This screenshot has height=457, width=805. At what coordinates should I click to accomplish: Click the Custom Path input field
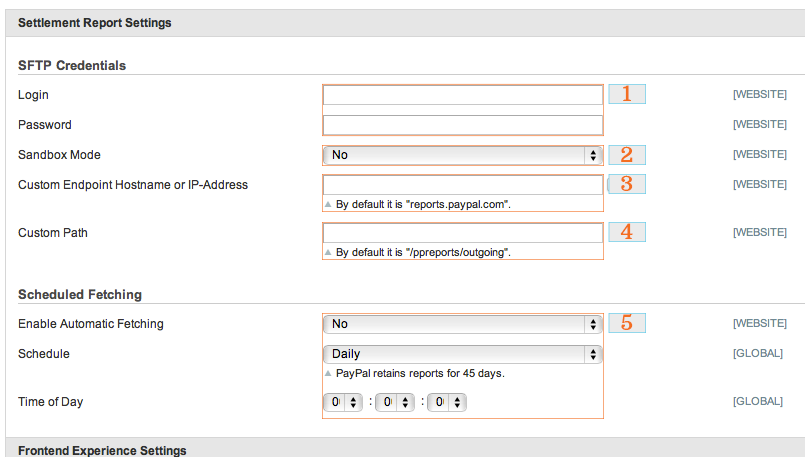[463, 233]
